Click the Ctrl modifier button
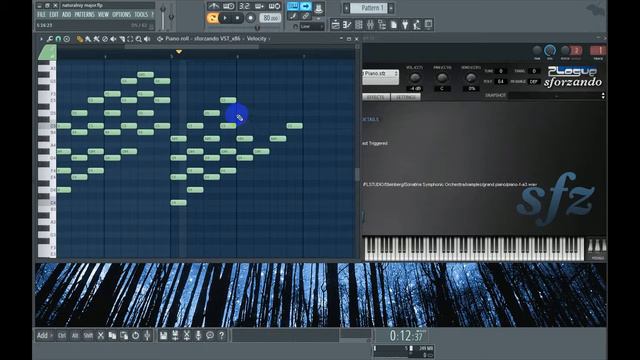The image size is (640, 360). click(x=62, y=336)
